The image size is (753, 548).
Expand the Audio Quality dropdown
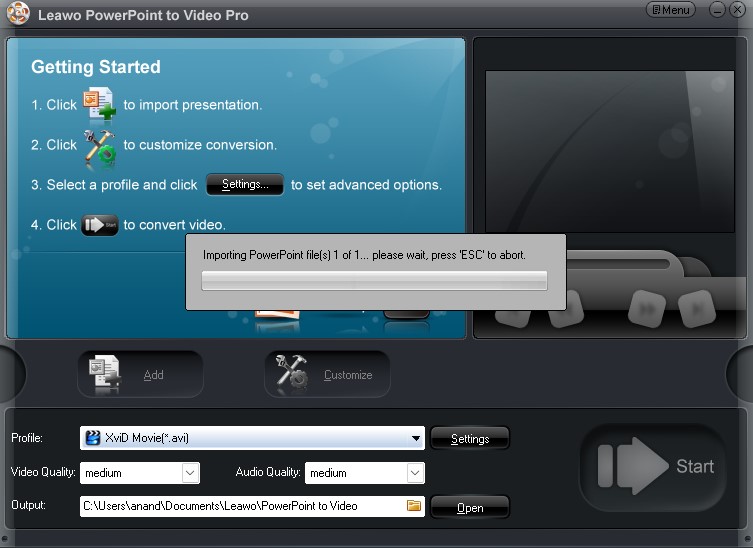click(415, 473)
